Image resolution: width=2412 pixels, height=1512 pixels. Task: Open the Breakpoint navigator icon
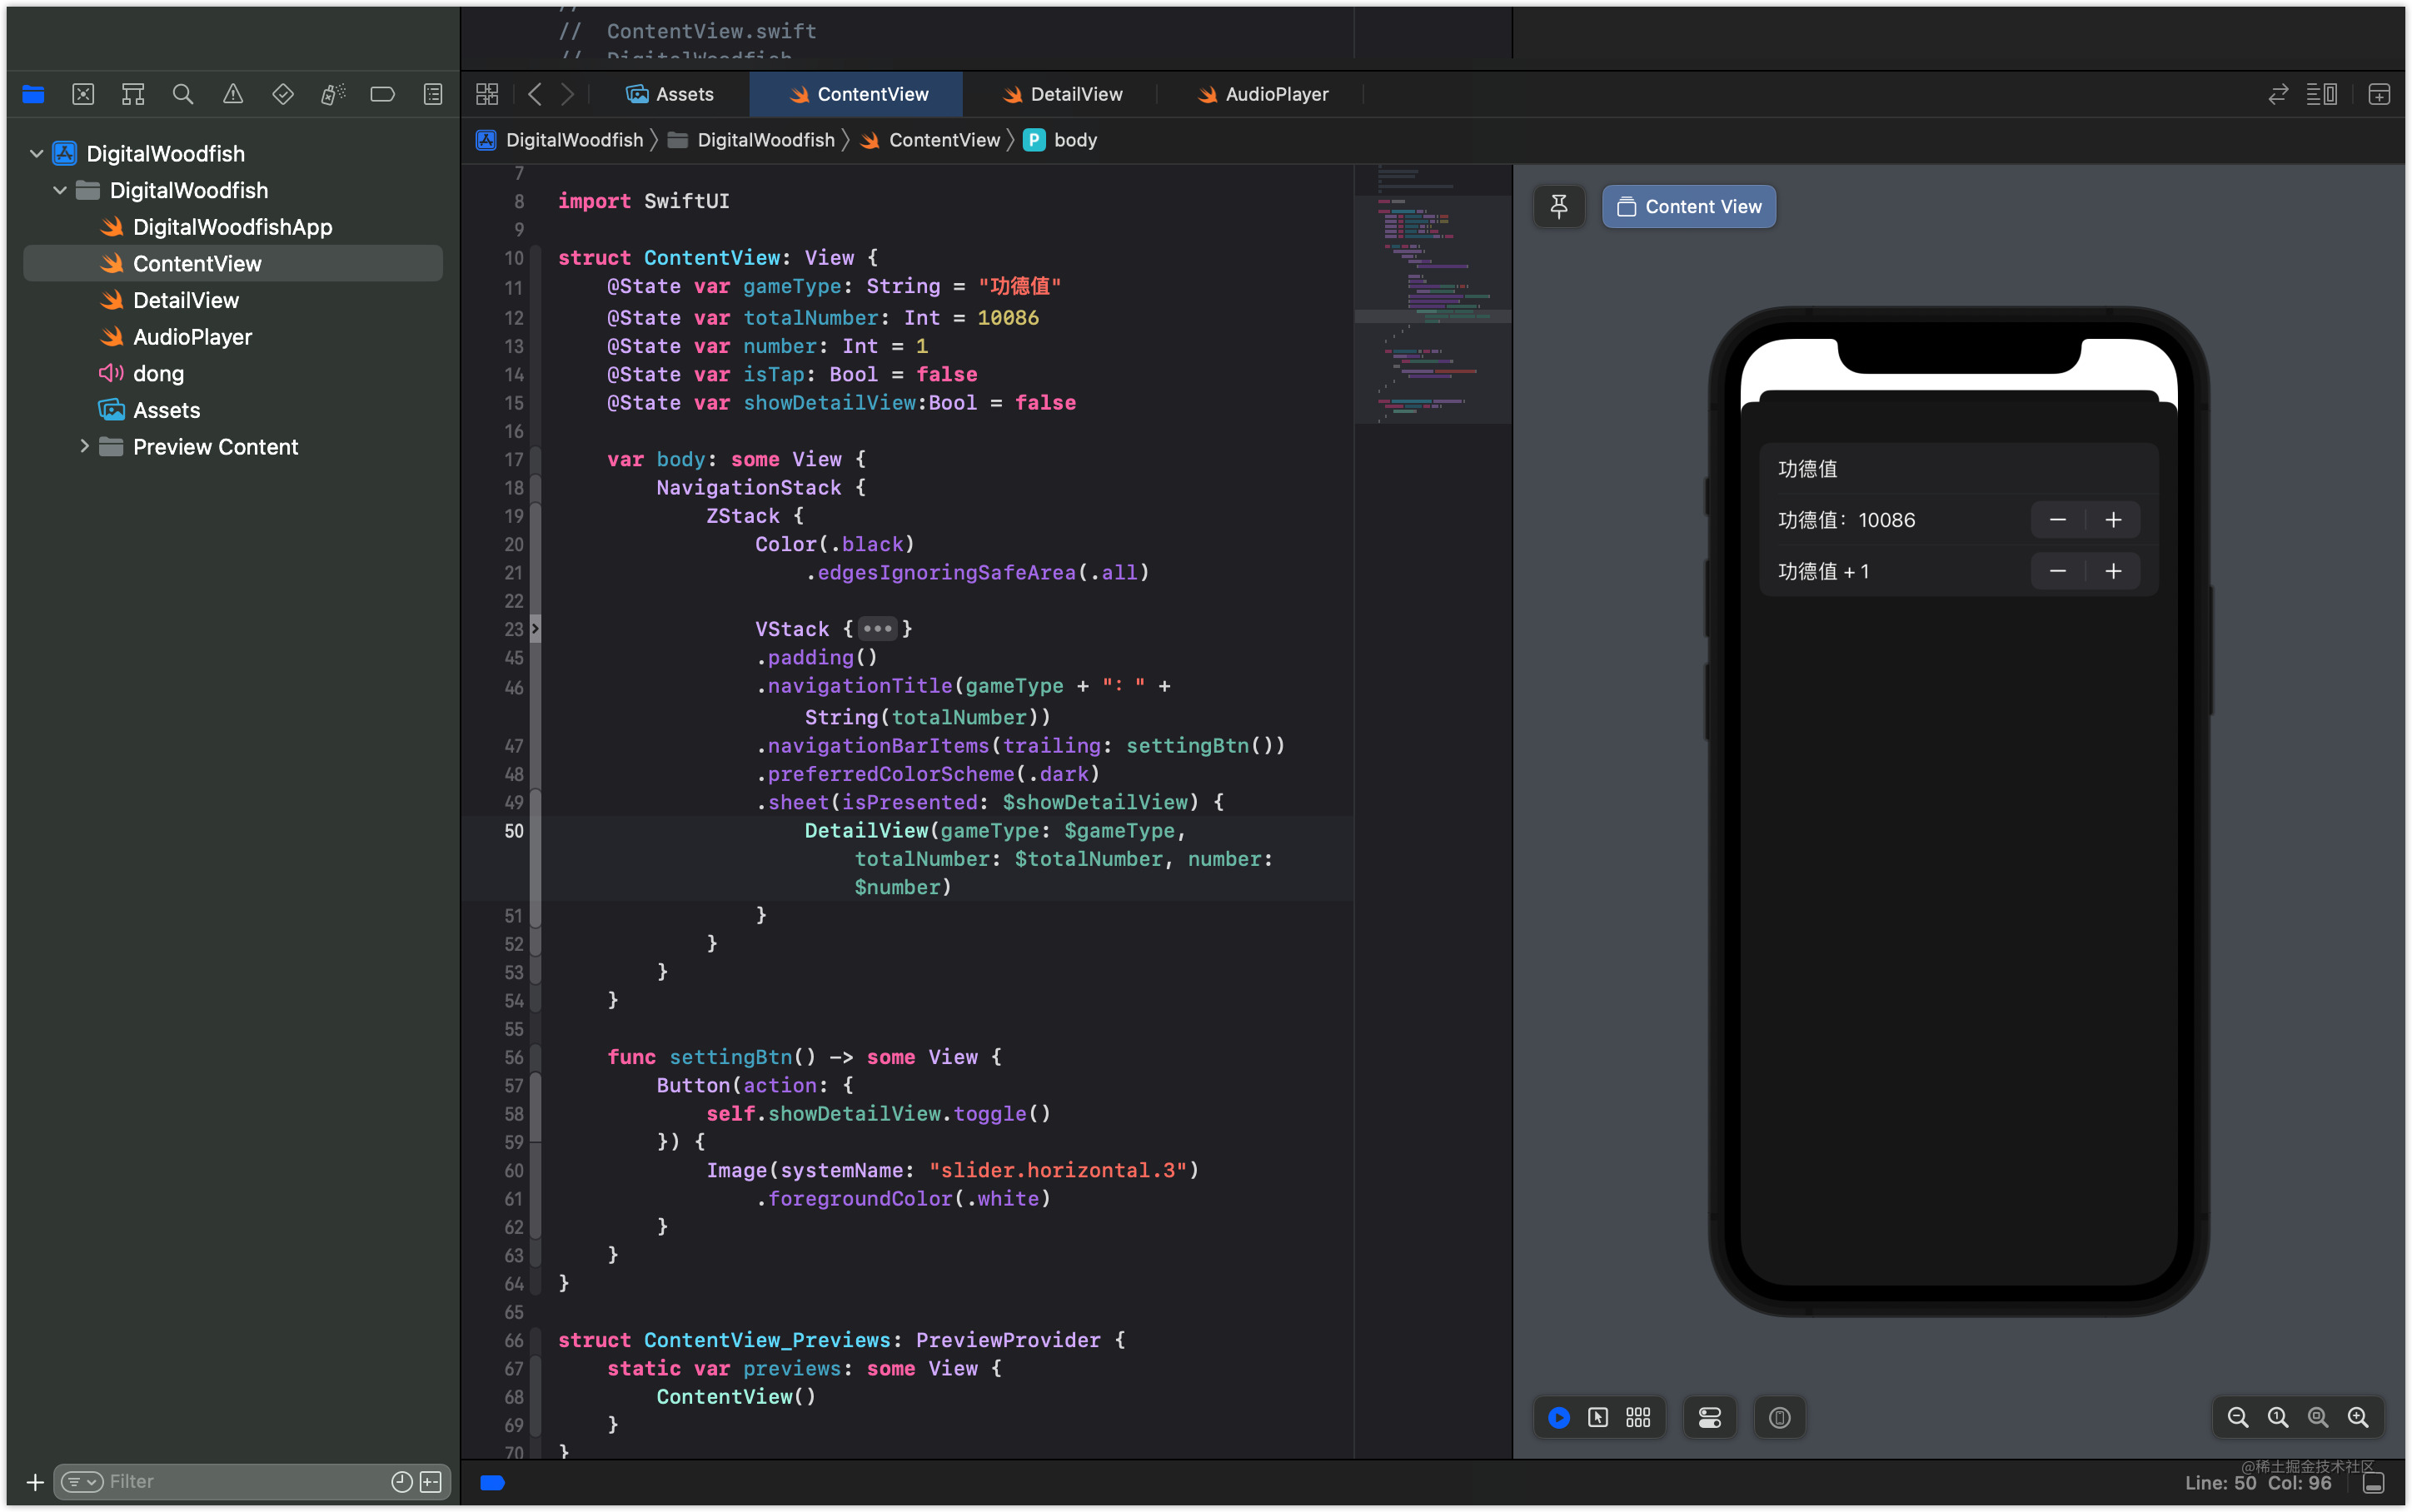[382, 94]
